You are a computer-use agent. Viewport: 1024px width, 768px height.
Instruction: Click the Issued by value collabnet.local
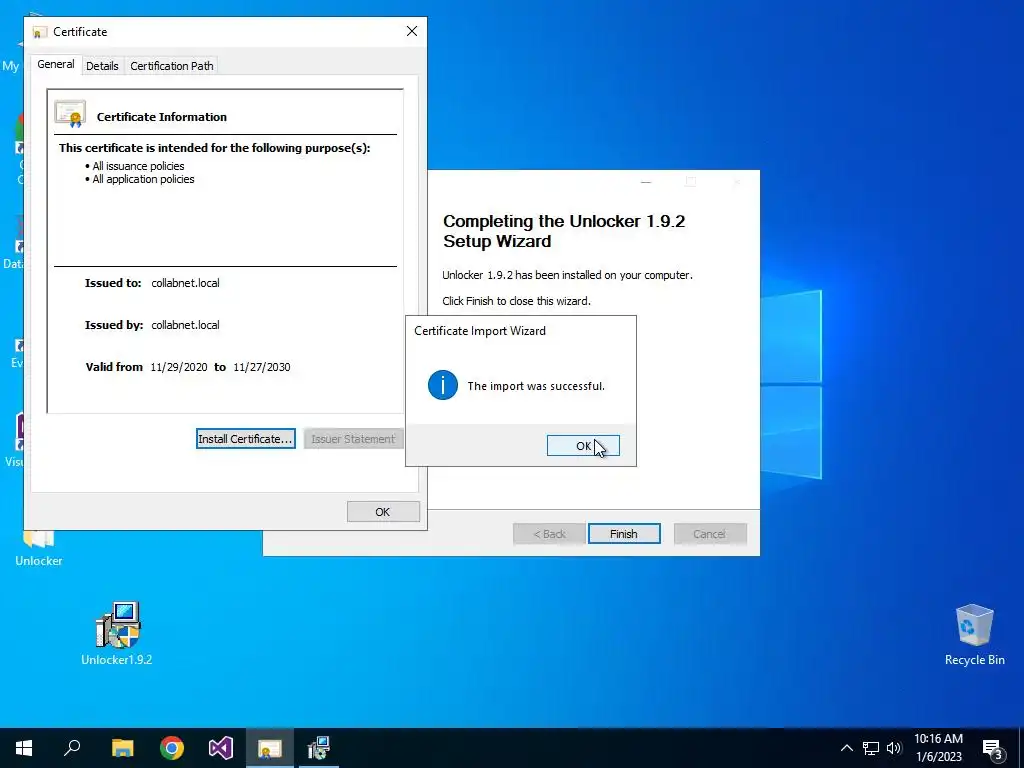[x=185, y=325]
